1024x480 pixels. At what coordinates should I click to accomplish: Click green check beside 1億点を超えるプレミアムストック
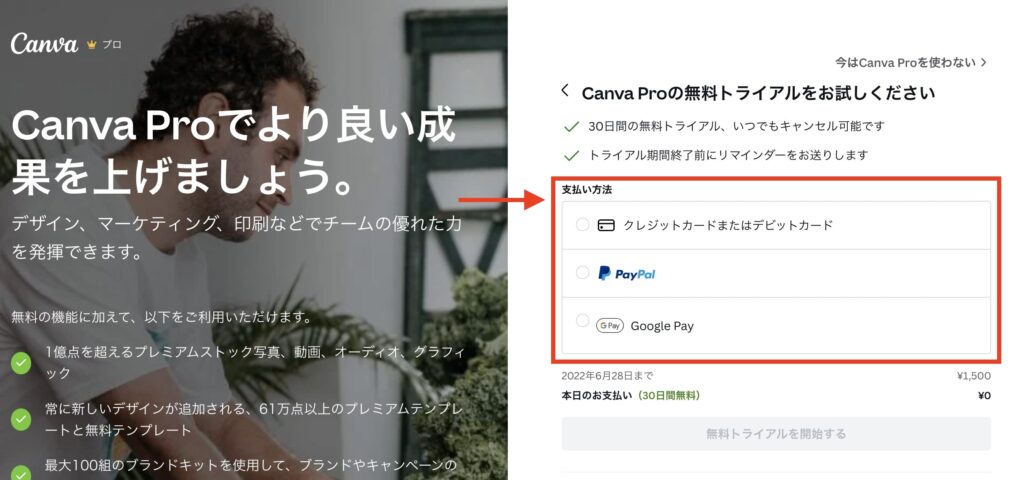tap(21, 363)
